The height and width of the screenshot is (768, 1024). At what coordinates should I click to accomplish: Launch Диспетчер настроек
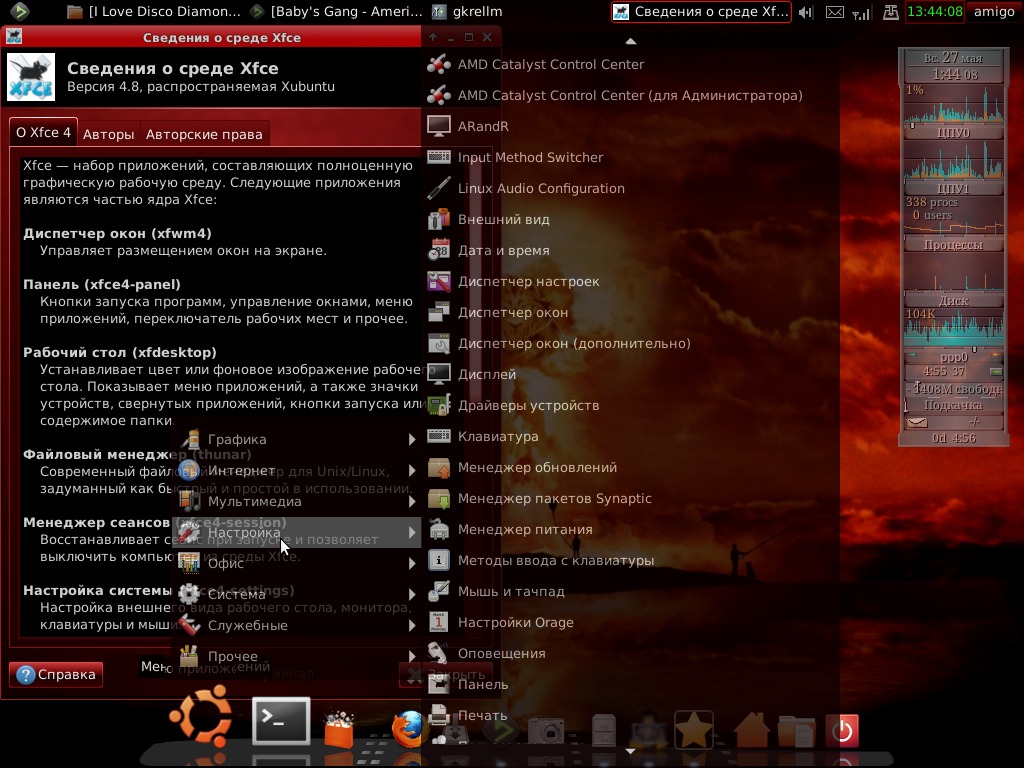(x=630, y=281)
